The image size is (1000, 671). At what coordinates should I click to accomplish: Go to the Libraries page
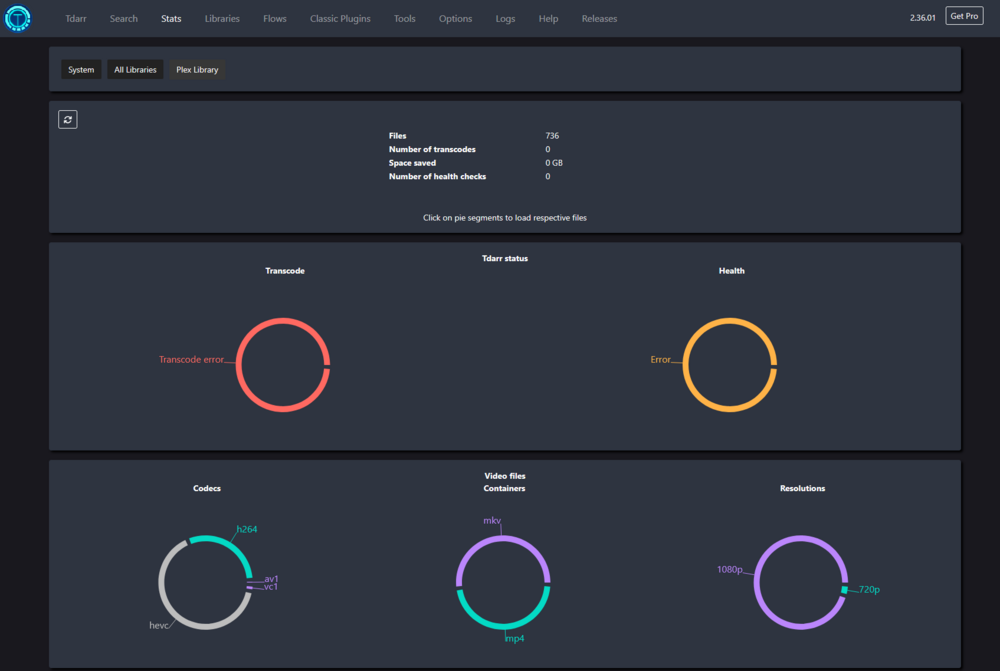[x=222, y=18]
